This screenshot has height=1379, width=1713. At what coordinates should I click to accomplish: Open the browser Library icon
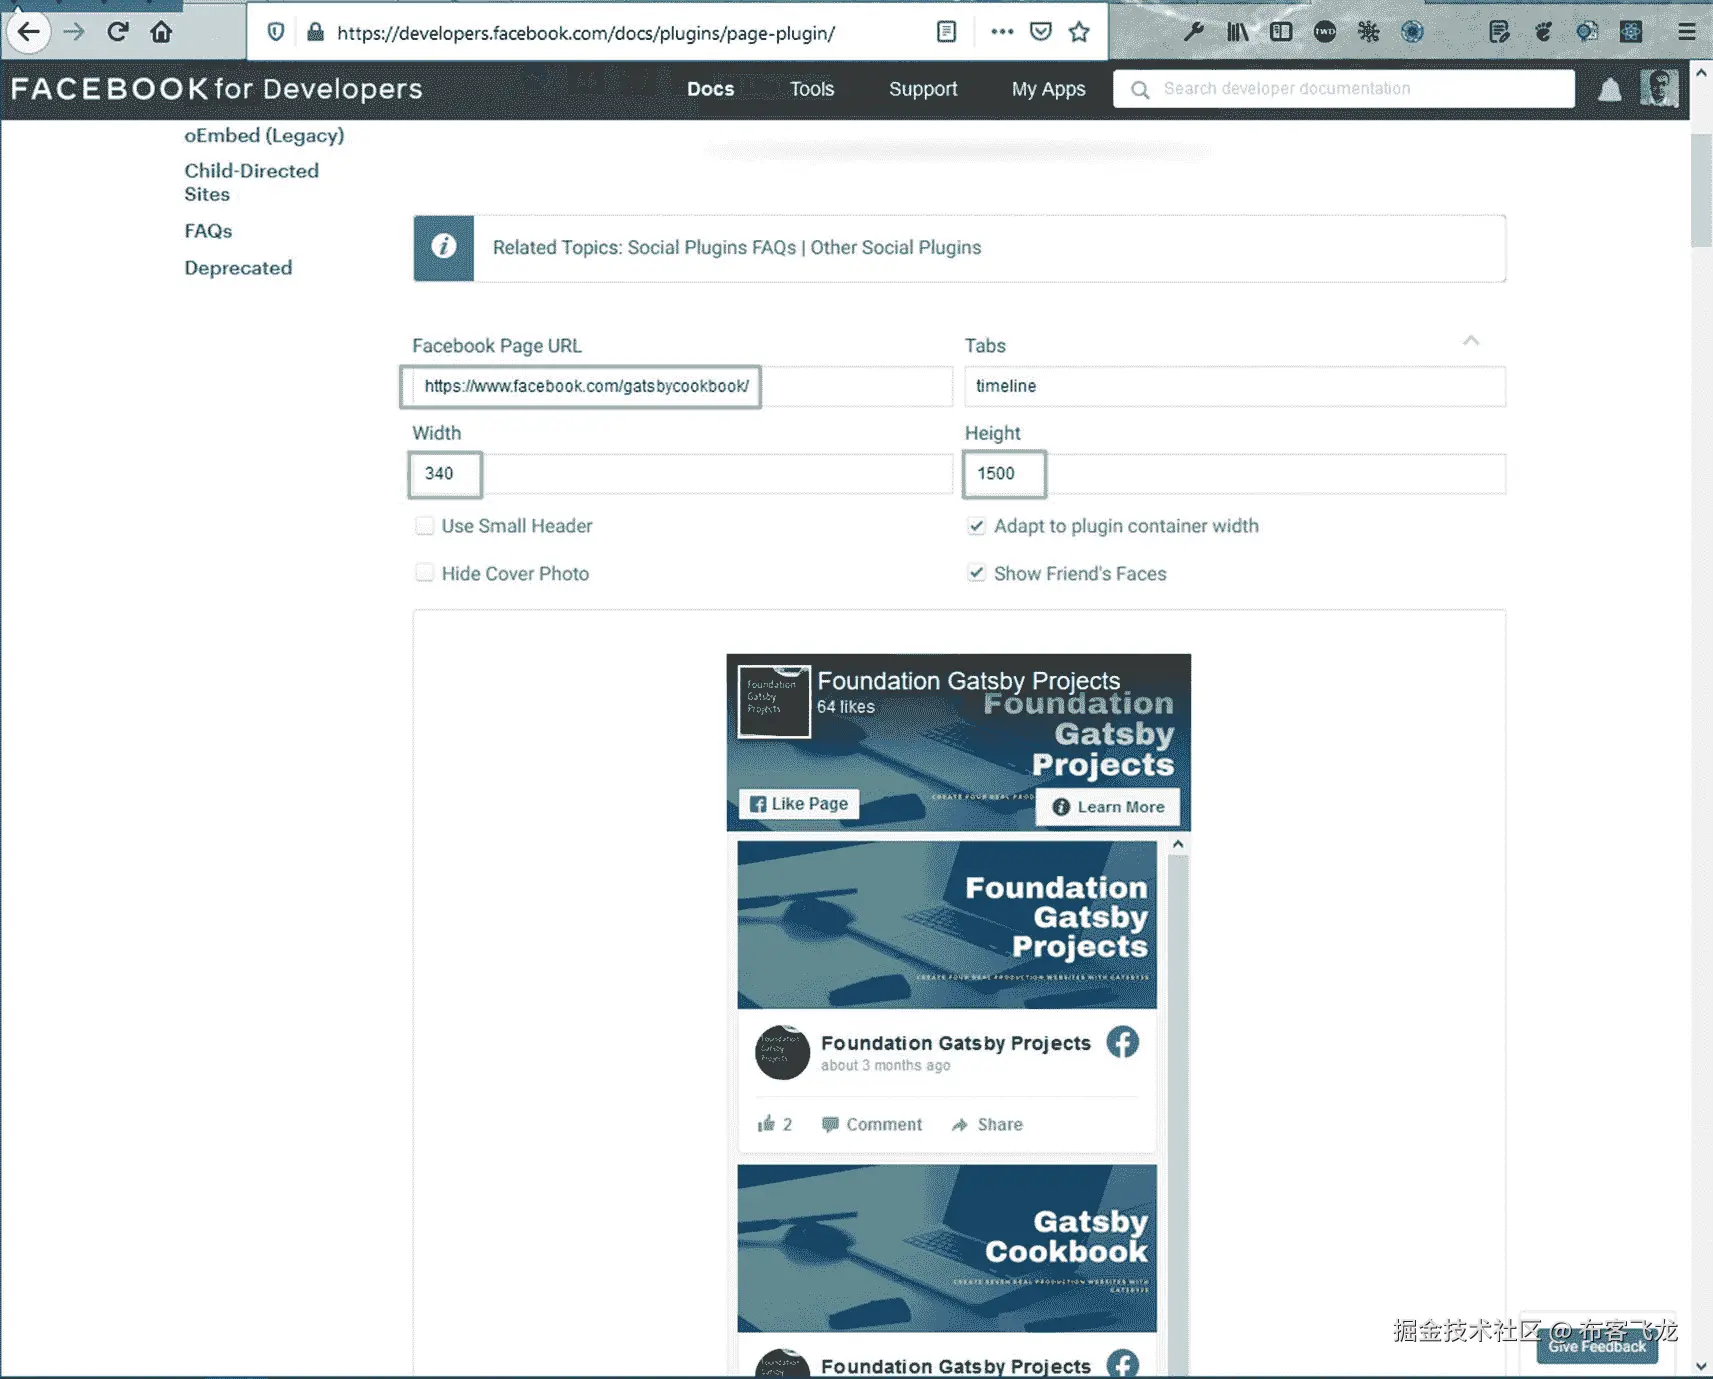1237,32
